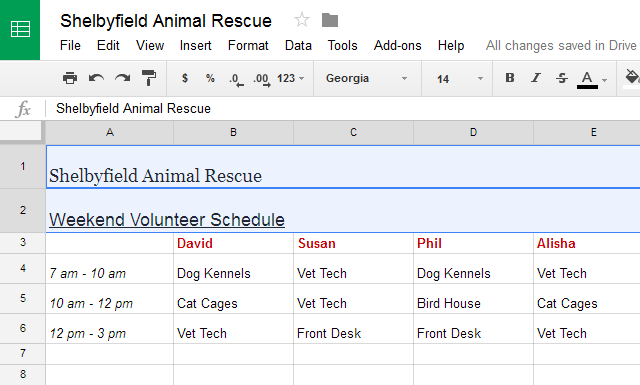Viewport: 640px width, 385px height.
Task: Toggle Bold formatting
Action: (510, 78)
